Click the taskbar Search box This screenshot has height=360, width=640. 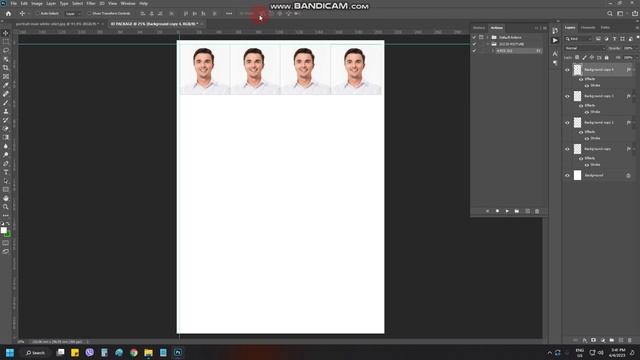point(36,352)
